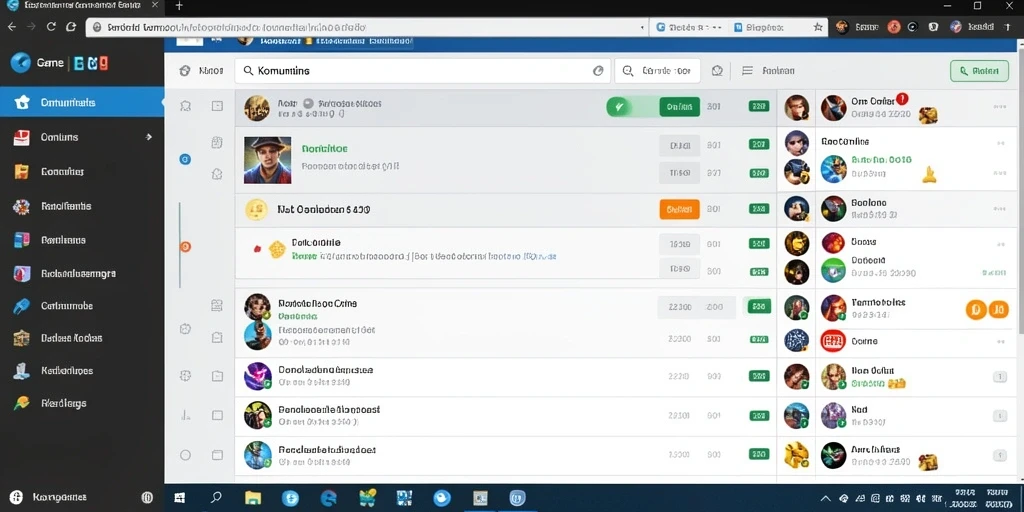Click the coin icon in Net row
The height and width of the screenshot is (512, 1024).
coord(255,210)
